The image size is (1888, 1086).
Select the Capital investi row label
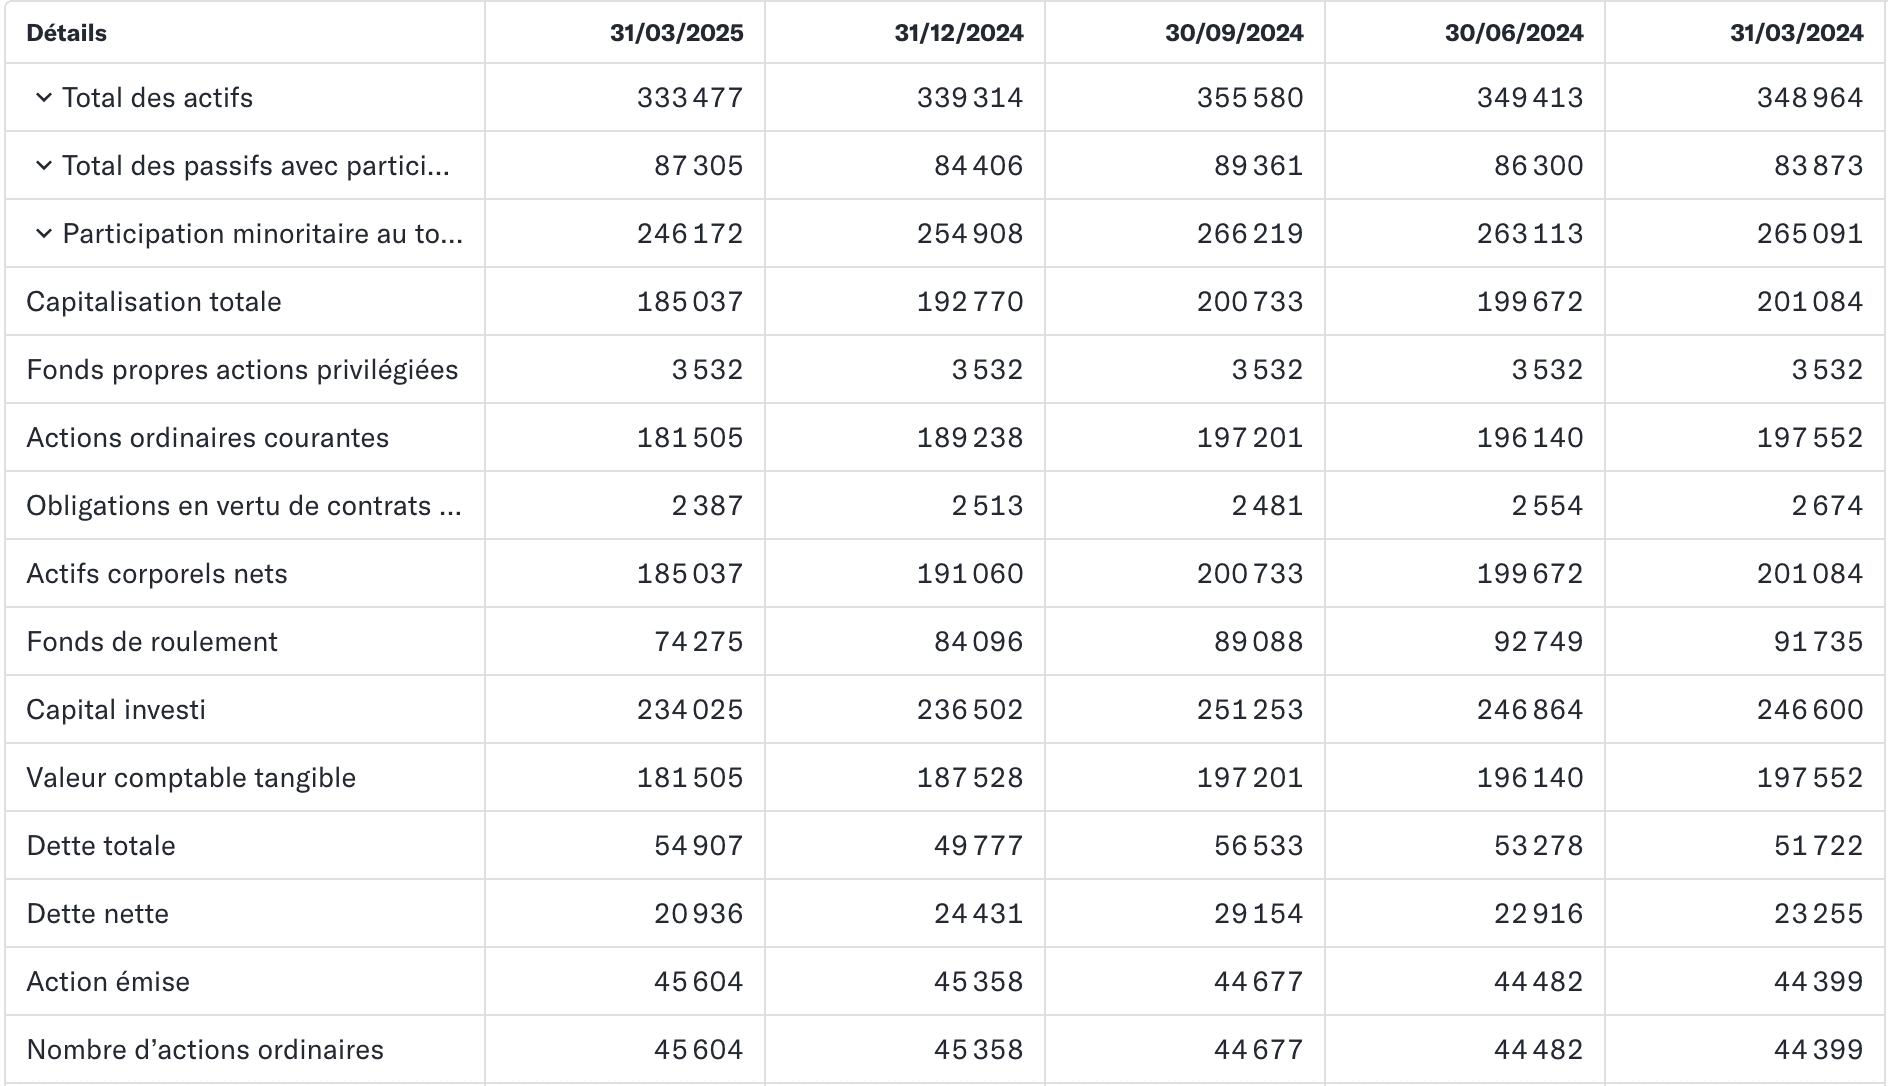pos(116,710)
